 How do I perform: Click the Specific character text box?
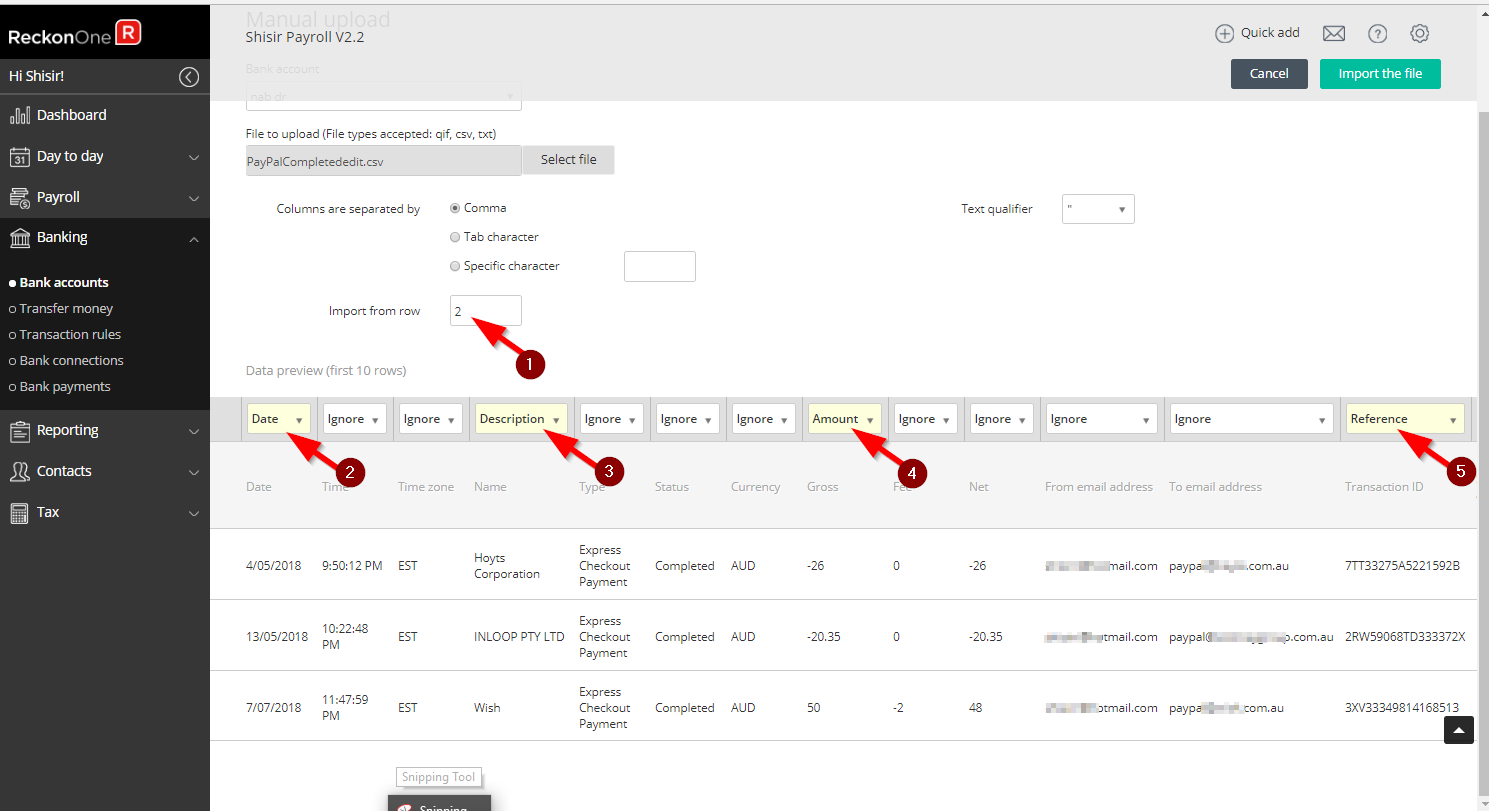(660, 267)
